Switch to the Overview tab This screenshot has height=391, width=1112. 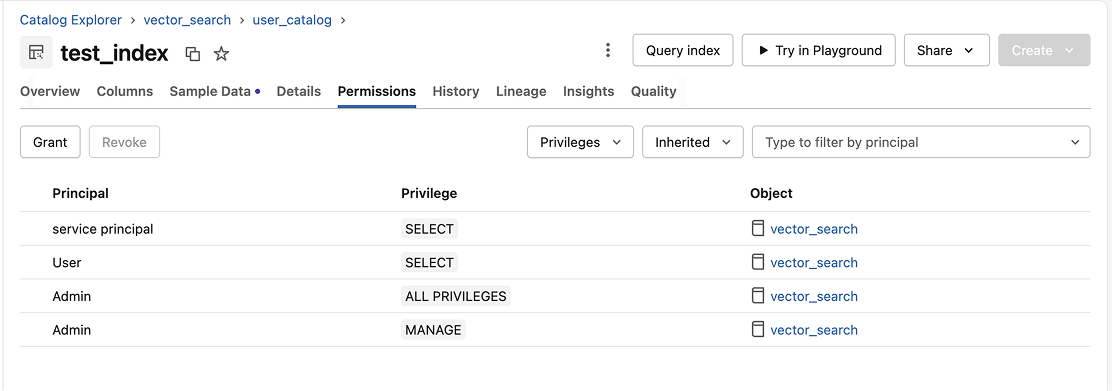click(50, 92)
